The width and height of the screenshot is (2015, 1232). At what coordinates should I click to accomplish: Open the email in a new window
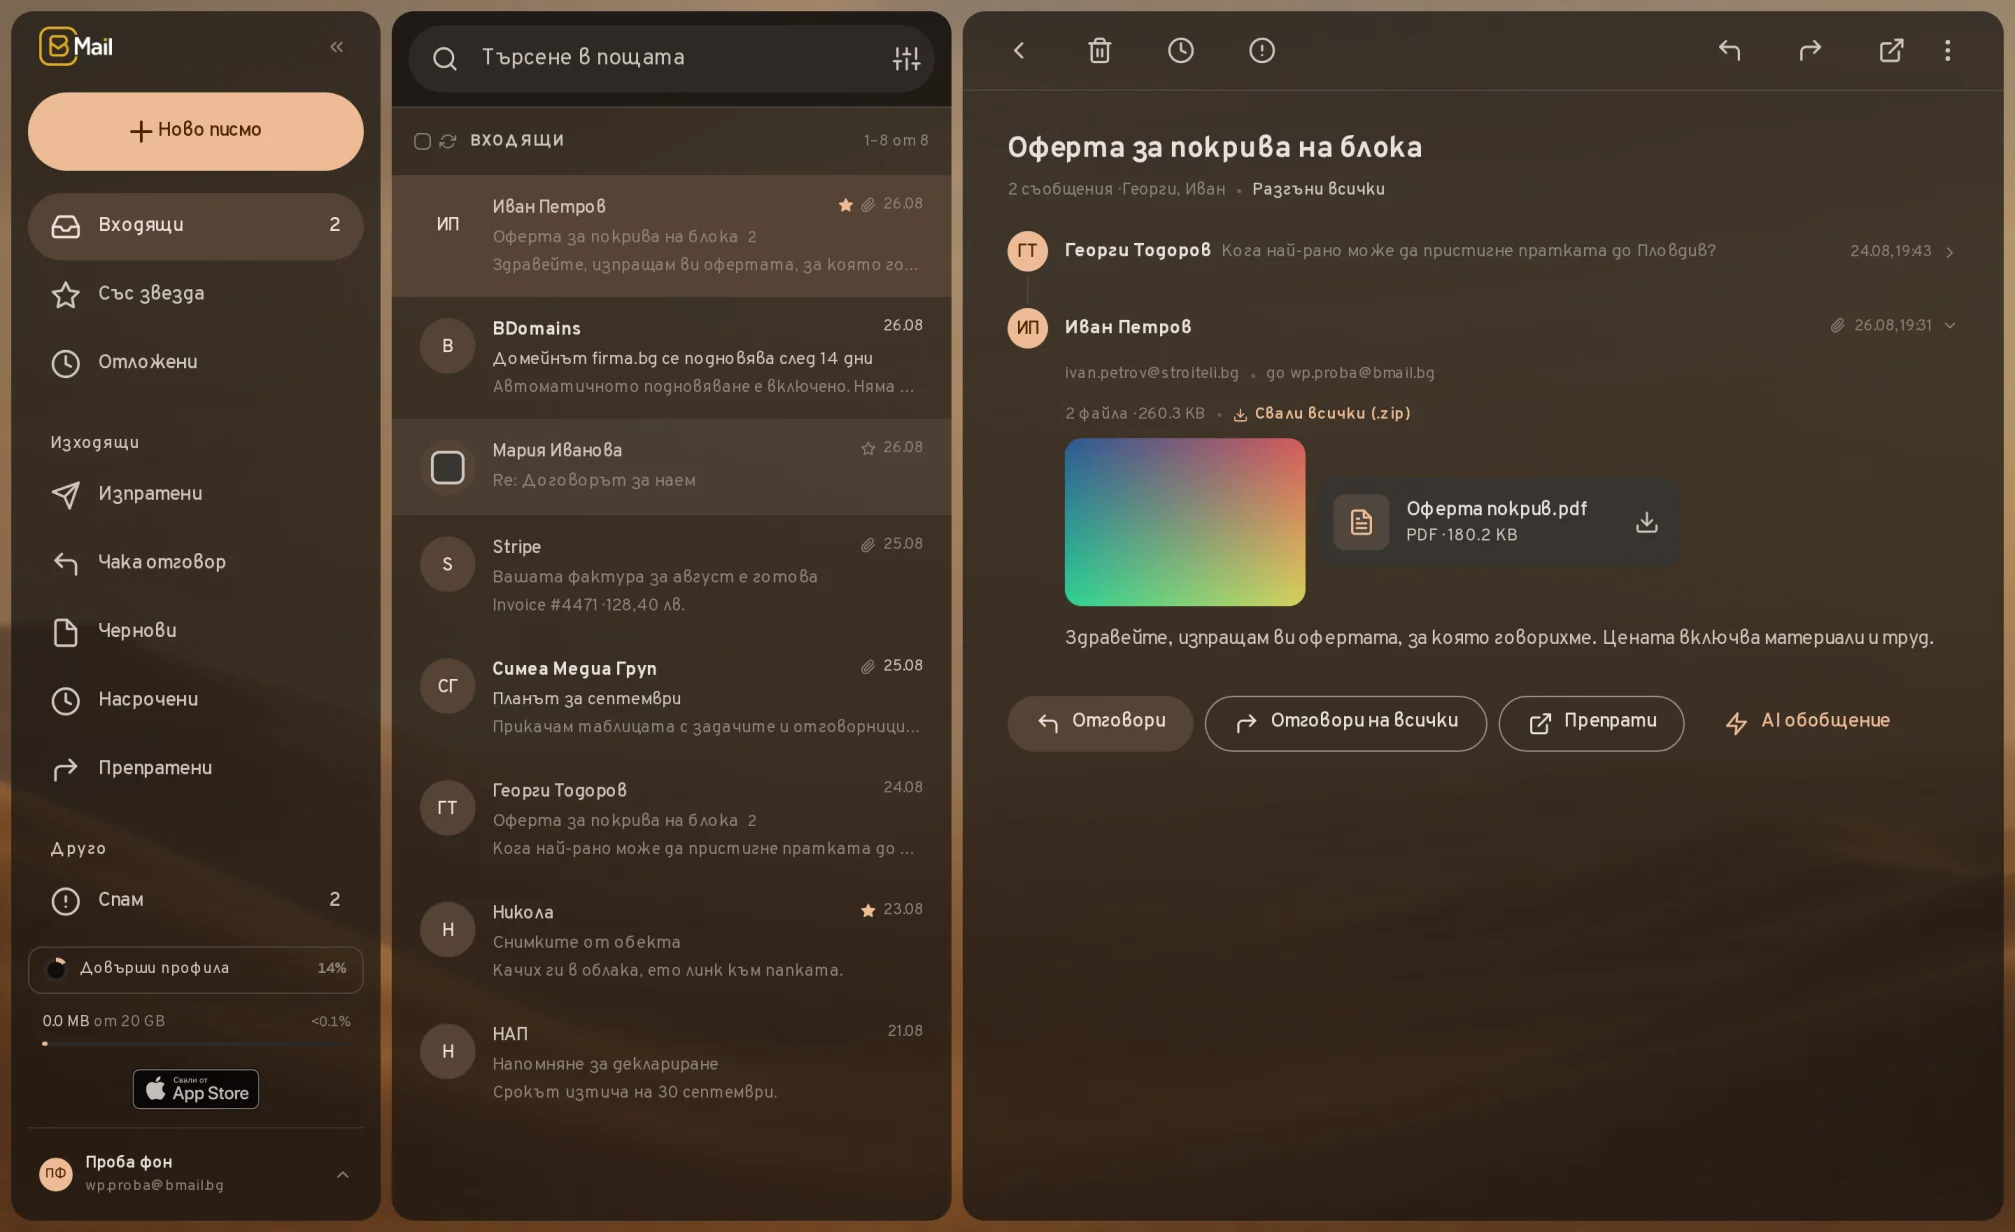coord(1891,50)
